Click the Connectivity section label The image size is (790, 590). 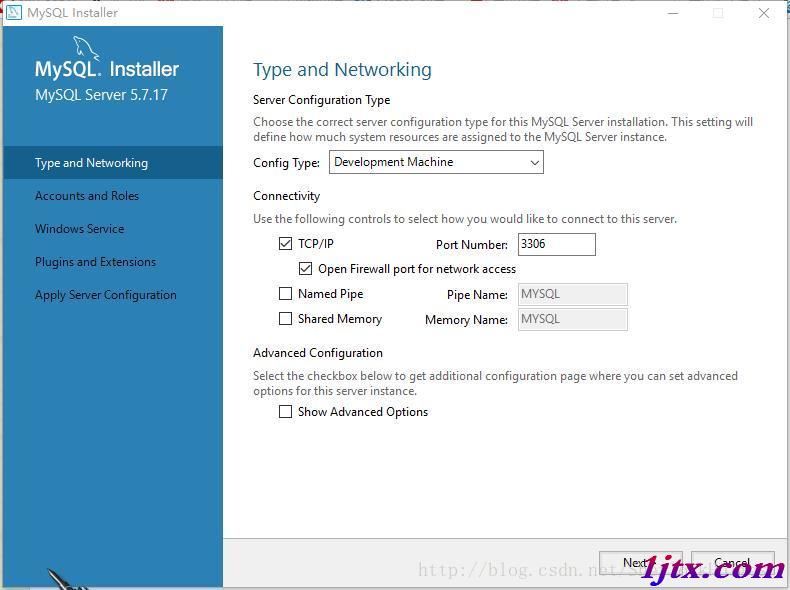(x=287, y=195)
